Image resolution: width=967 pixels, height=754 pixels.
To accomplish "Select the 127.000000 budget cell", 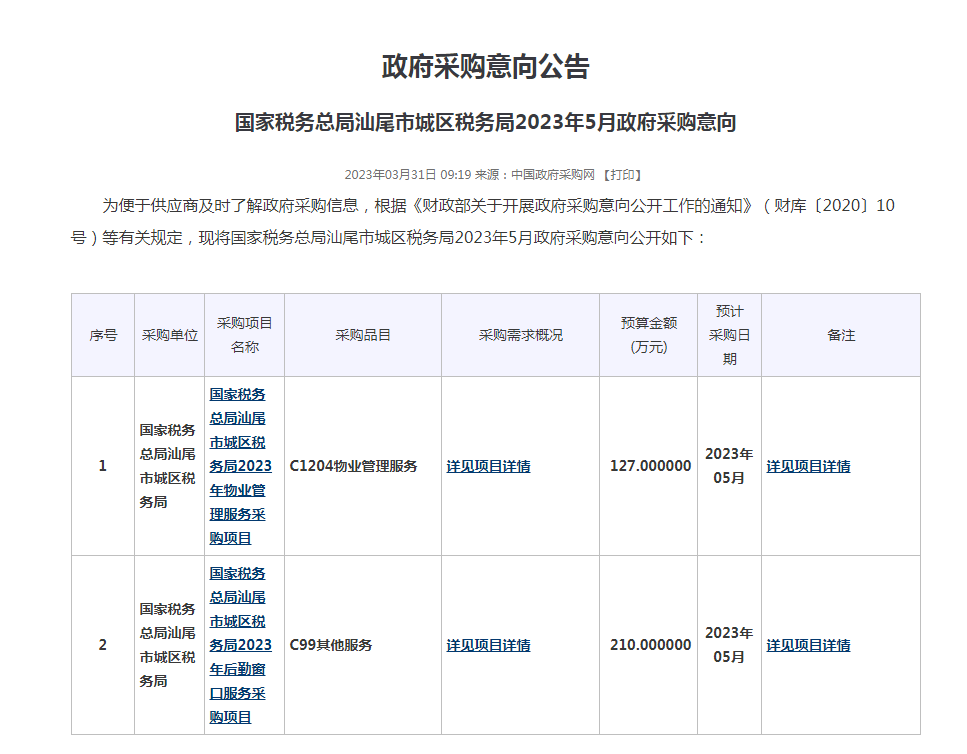I will [x=650, y=466].
